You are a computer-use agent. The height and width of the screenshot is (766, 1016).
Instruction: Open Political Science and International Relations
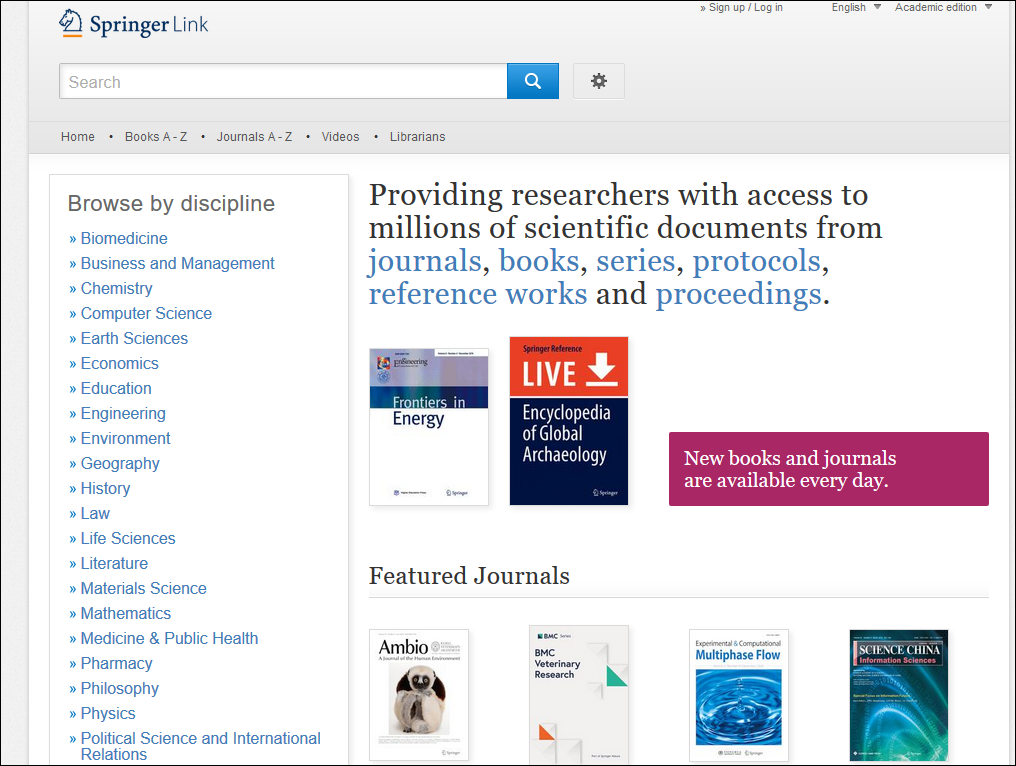pos(200,746)
